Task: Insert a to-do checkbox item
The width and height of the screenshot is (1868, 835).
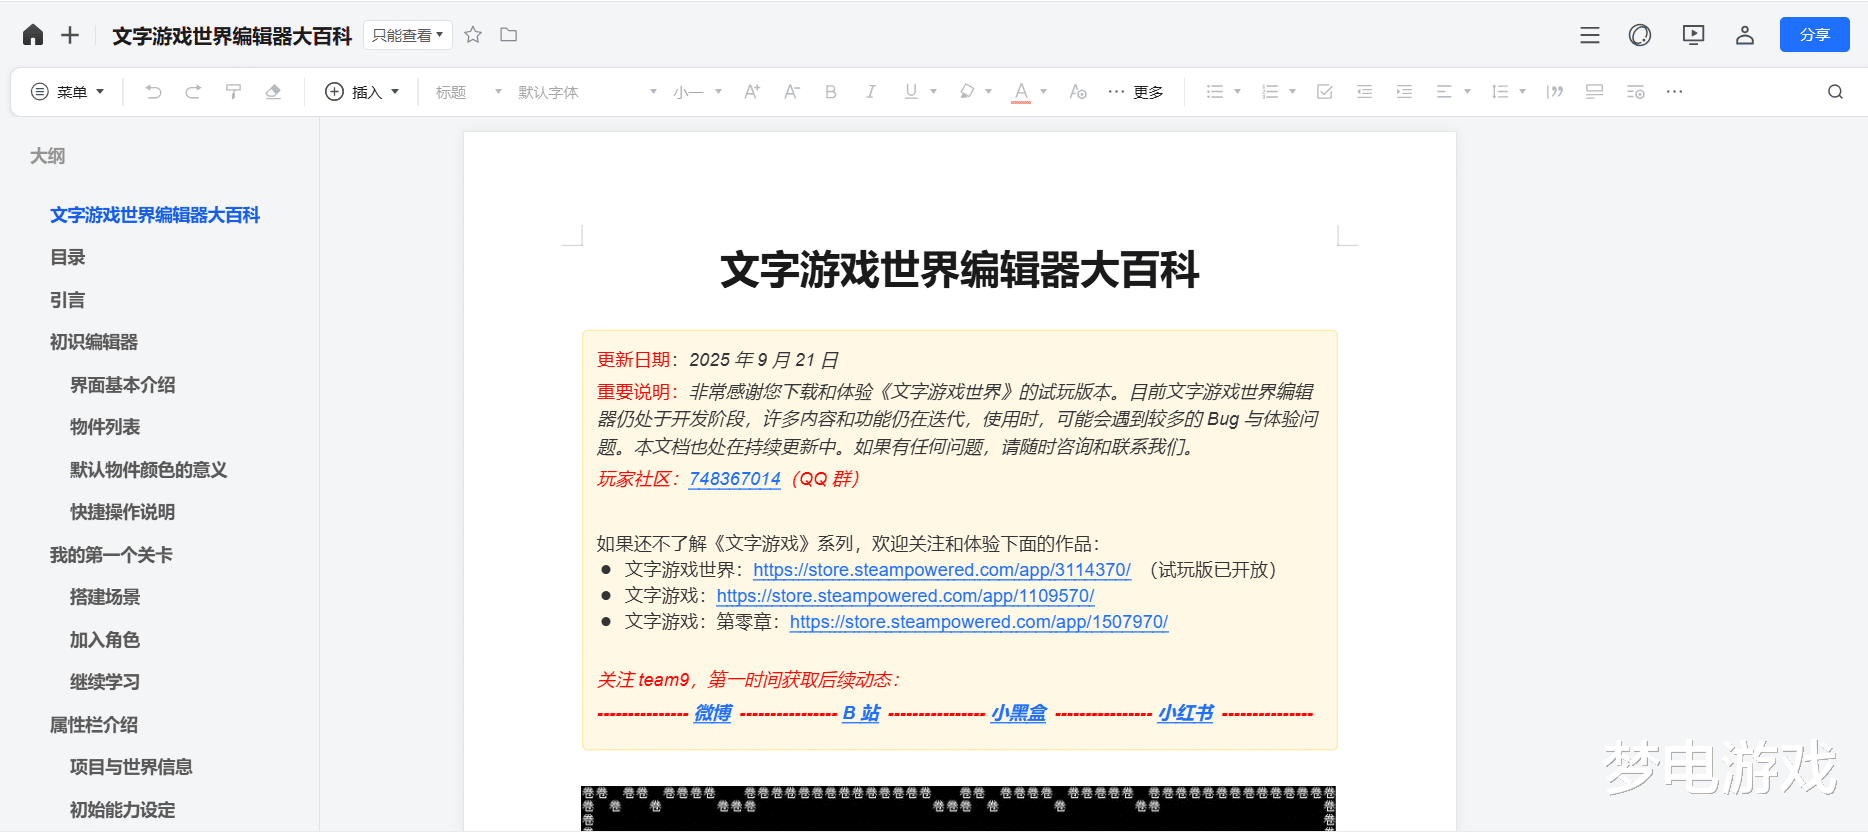Action: [x=1325, y=92]
